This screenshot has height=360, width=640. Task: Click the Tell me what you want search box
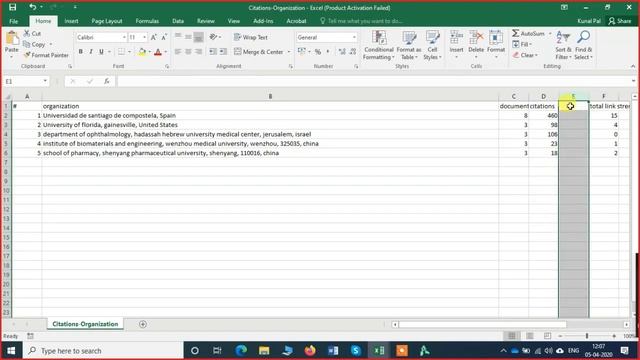coord(361,21)
